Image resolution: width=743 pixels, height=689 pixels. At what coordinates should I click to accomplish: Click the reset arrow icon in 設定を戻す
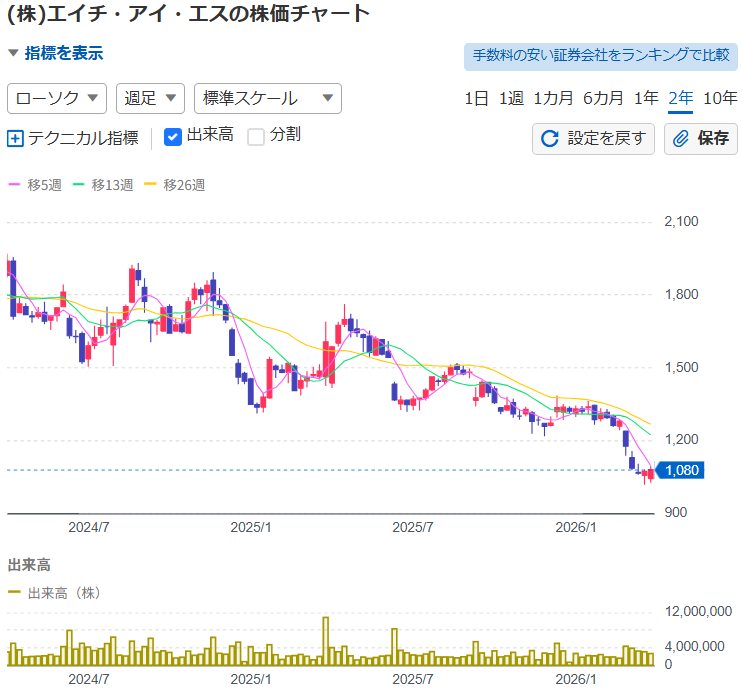coord(549,138)
